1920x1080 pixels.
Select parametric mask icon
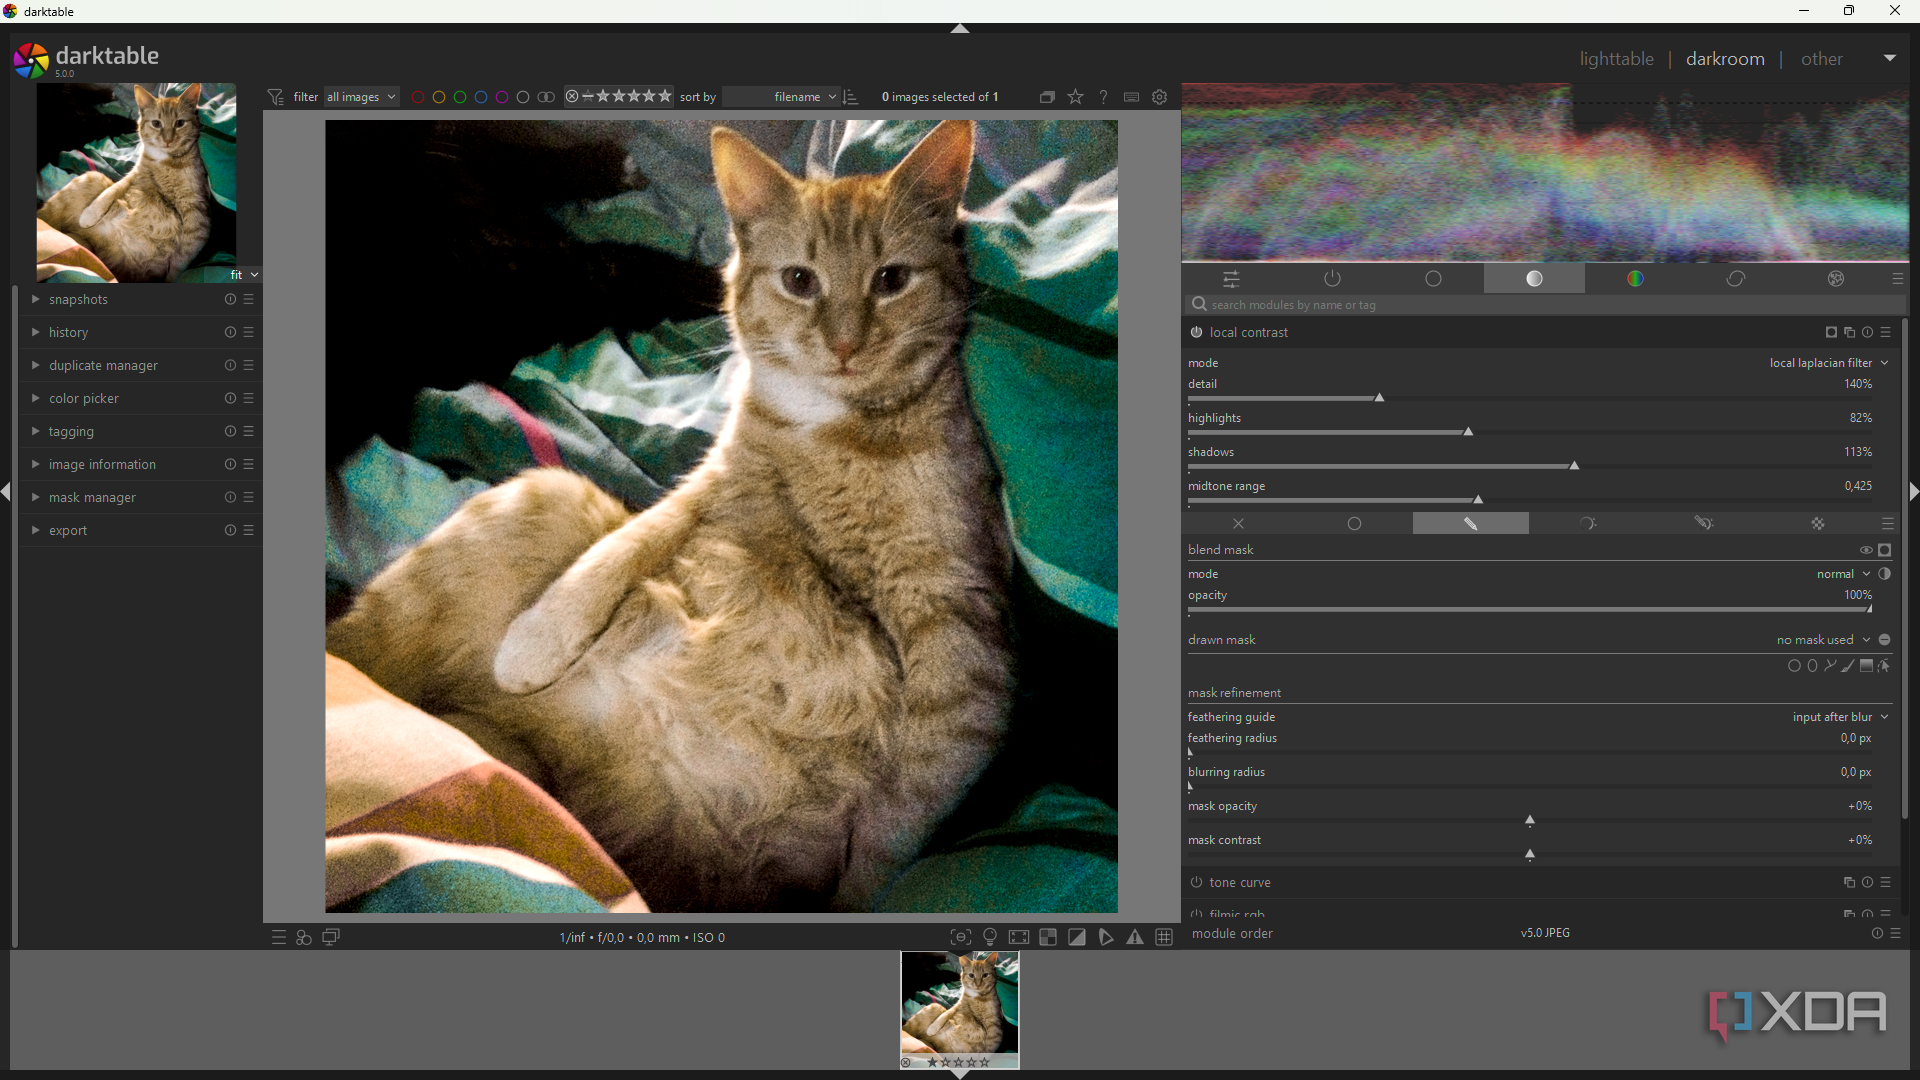click(1587, 524)
